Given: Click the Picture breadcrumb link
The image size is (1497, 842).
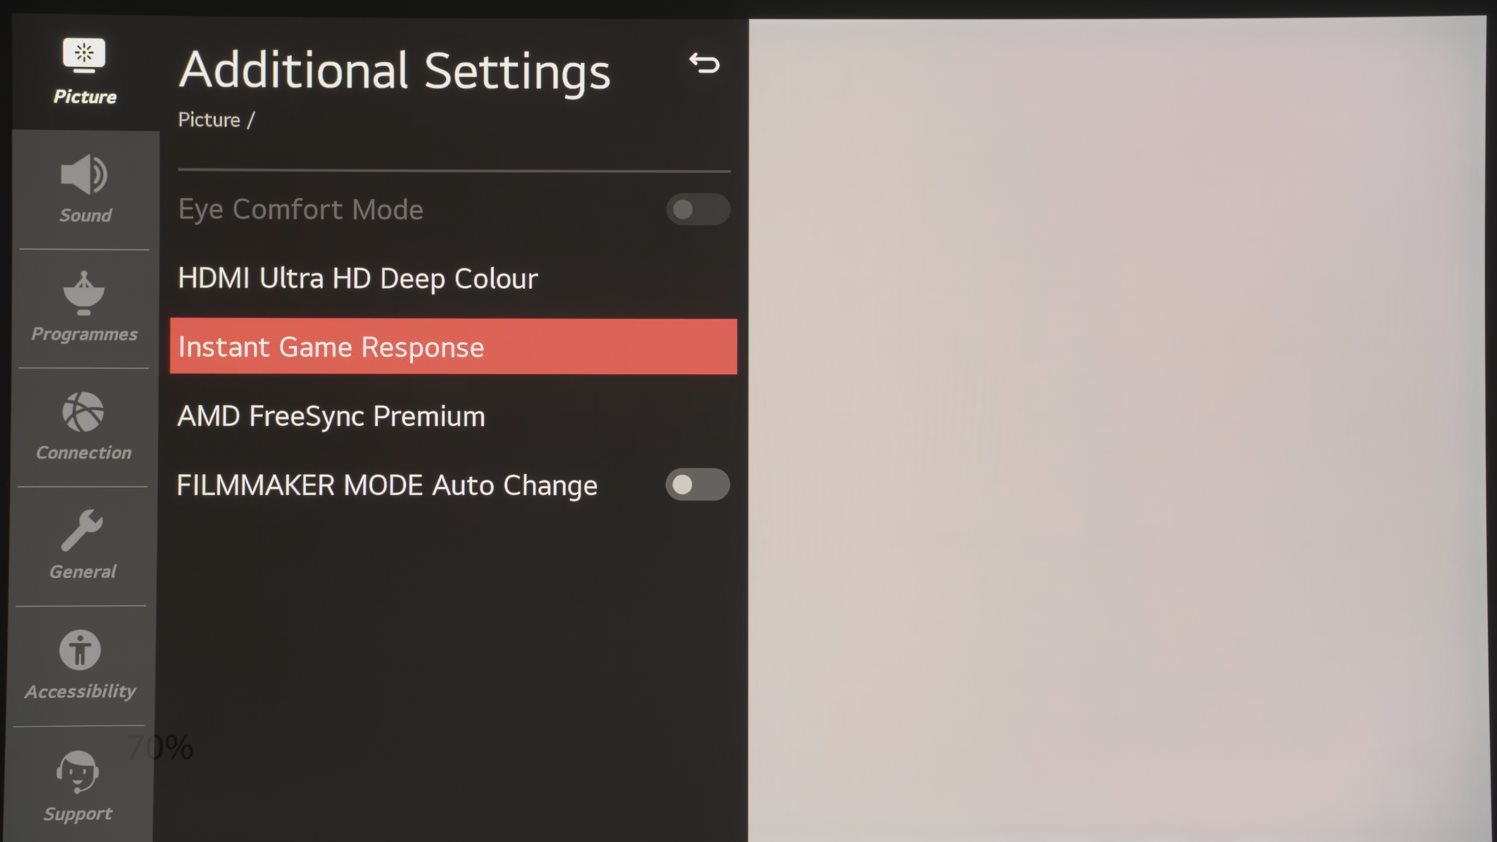Looking at the screenshot, I should pos(209,120).
